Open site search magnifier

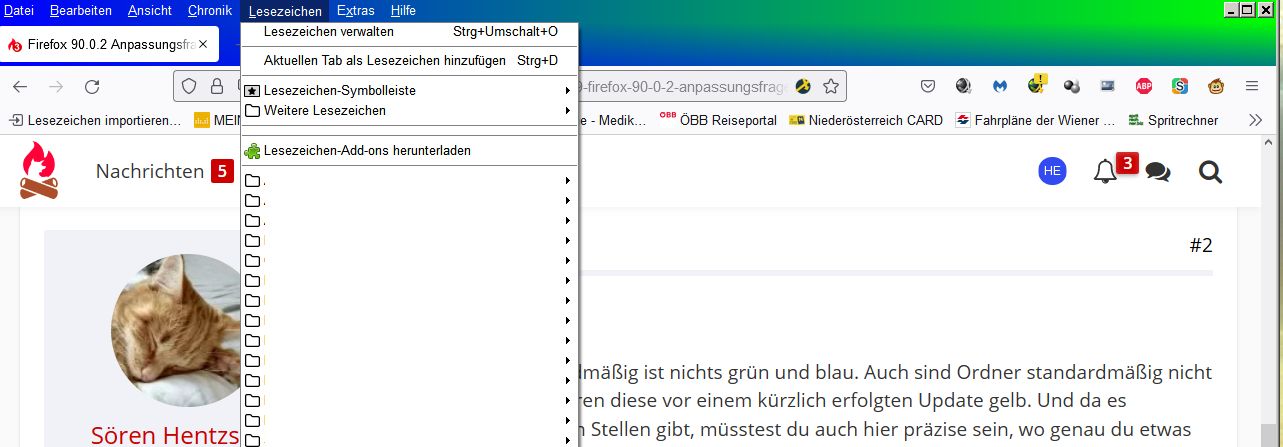(x=1210, y=172)
